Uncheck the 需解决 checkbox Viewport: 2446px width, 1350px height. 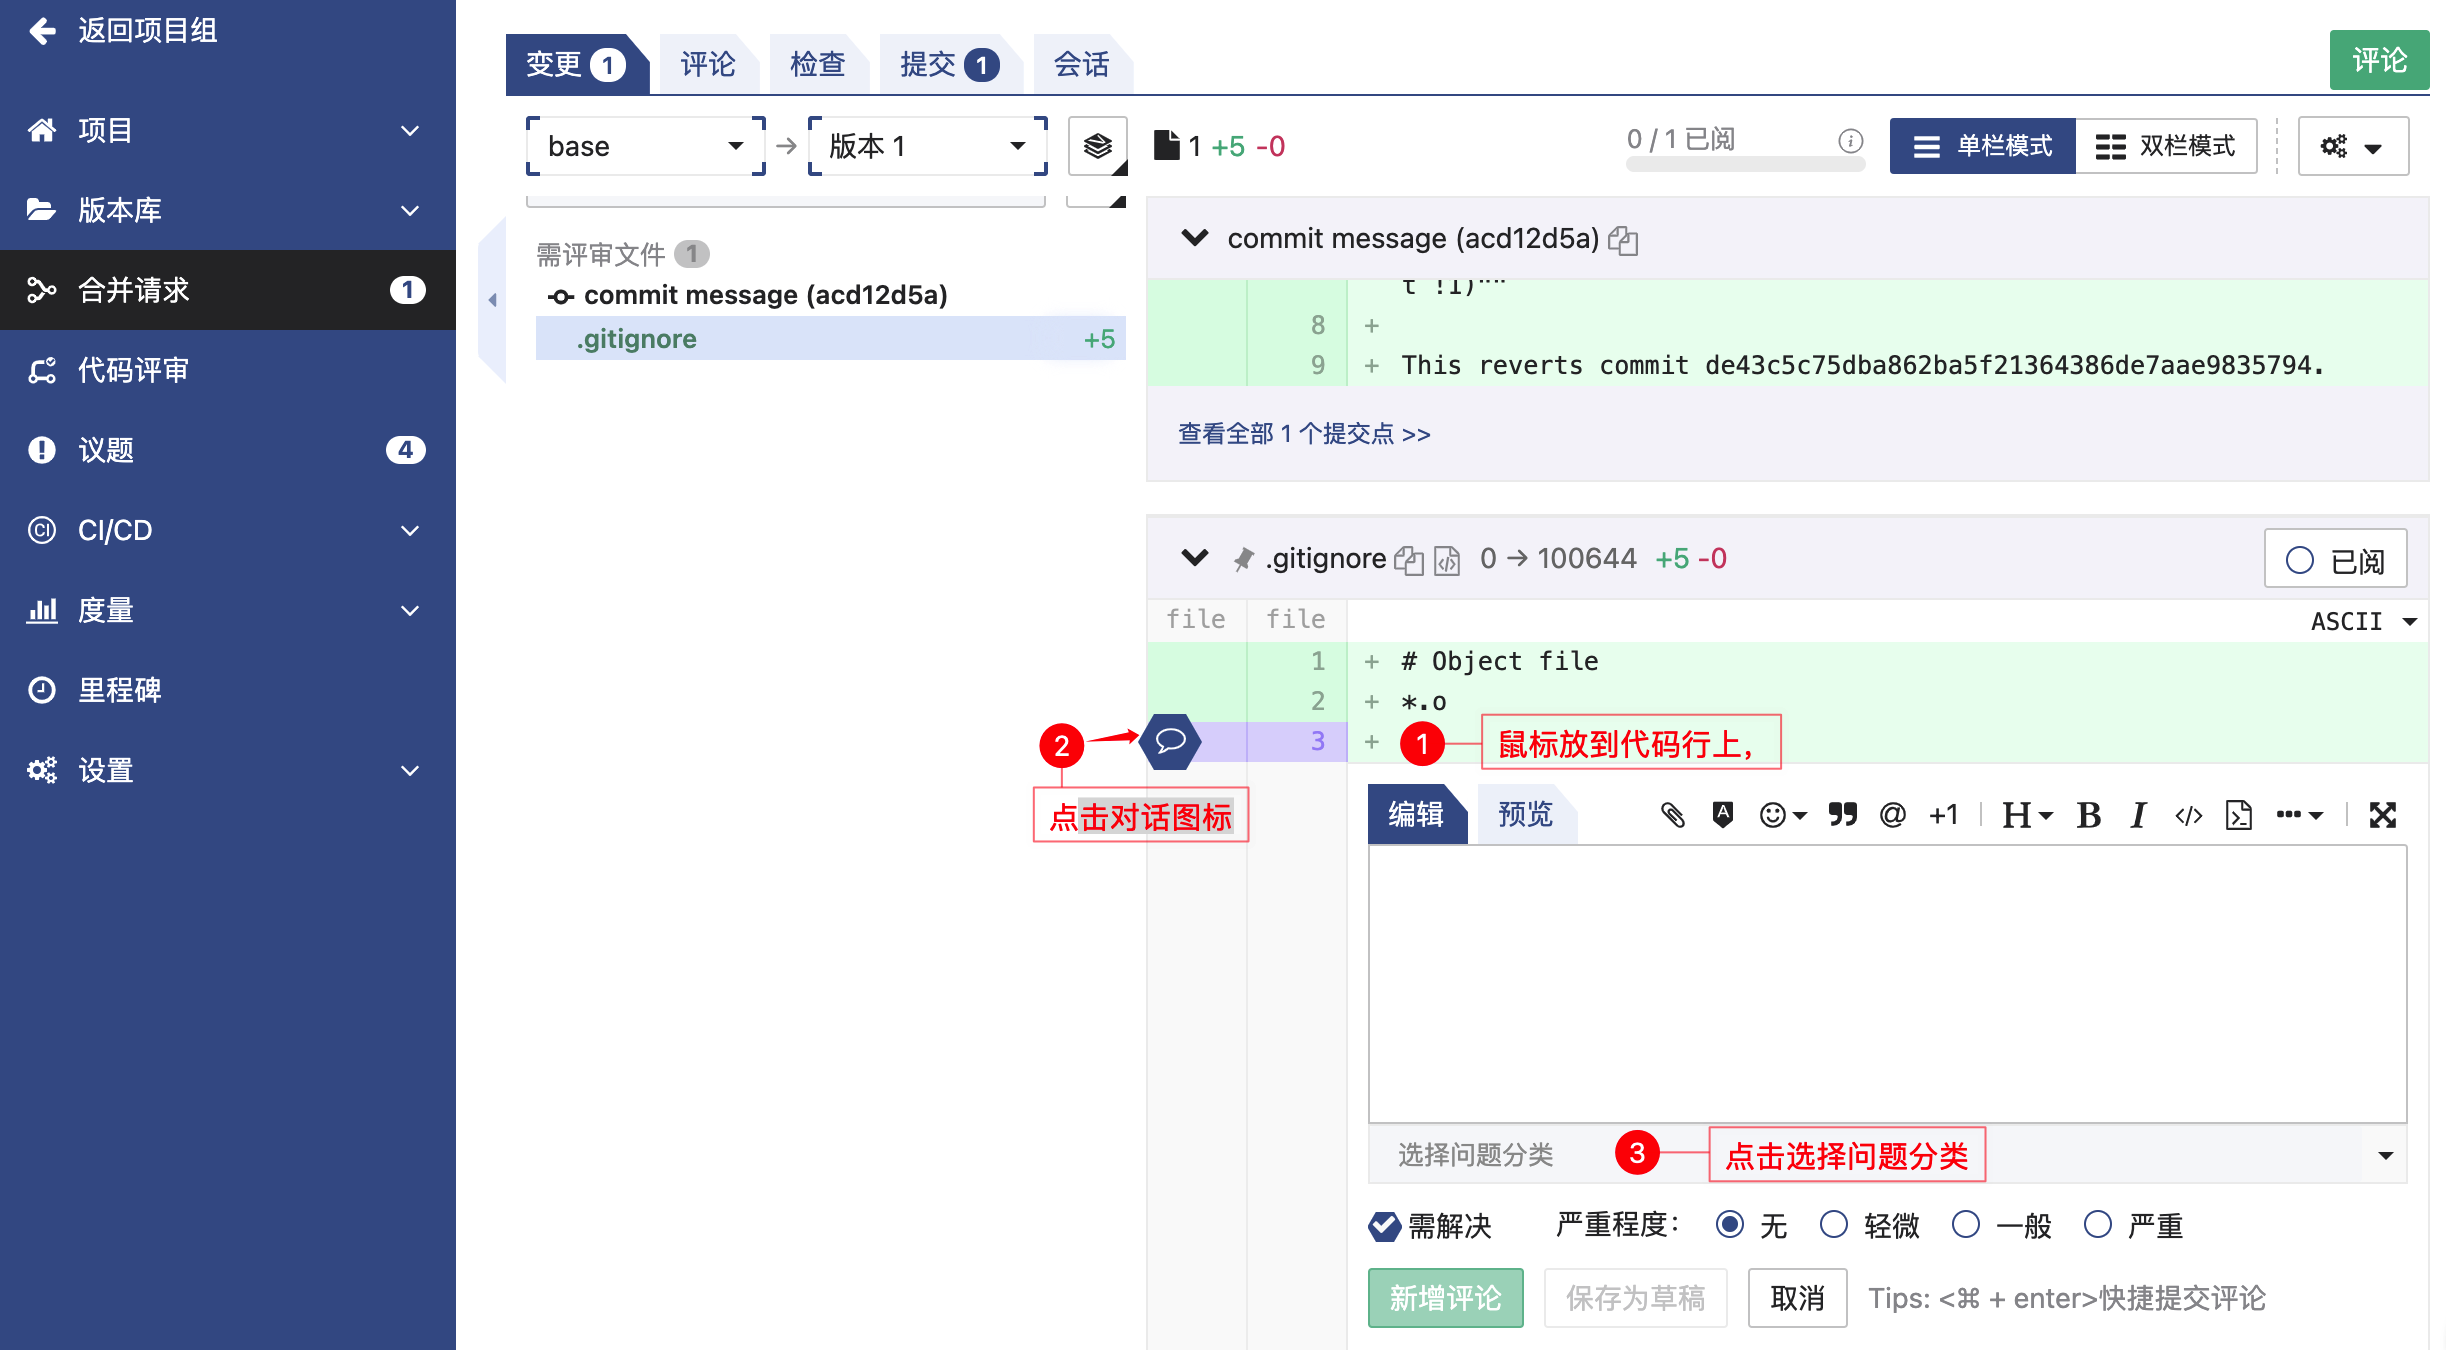(x=1385, y=1225)
